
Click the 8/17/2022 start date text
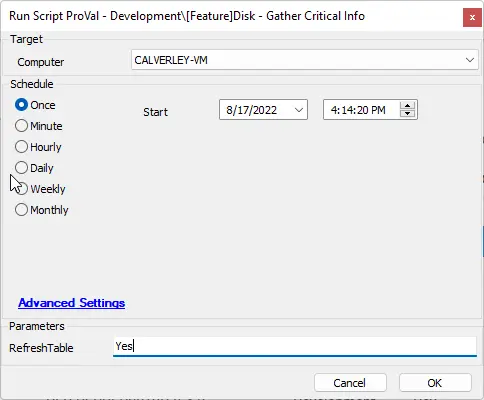(x=252, y=110)
